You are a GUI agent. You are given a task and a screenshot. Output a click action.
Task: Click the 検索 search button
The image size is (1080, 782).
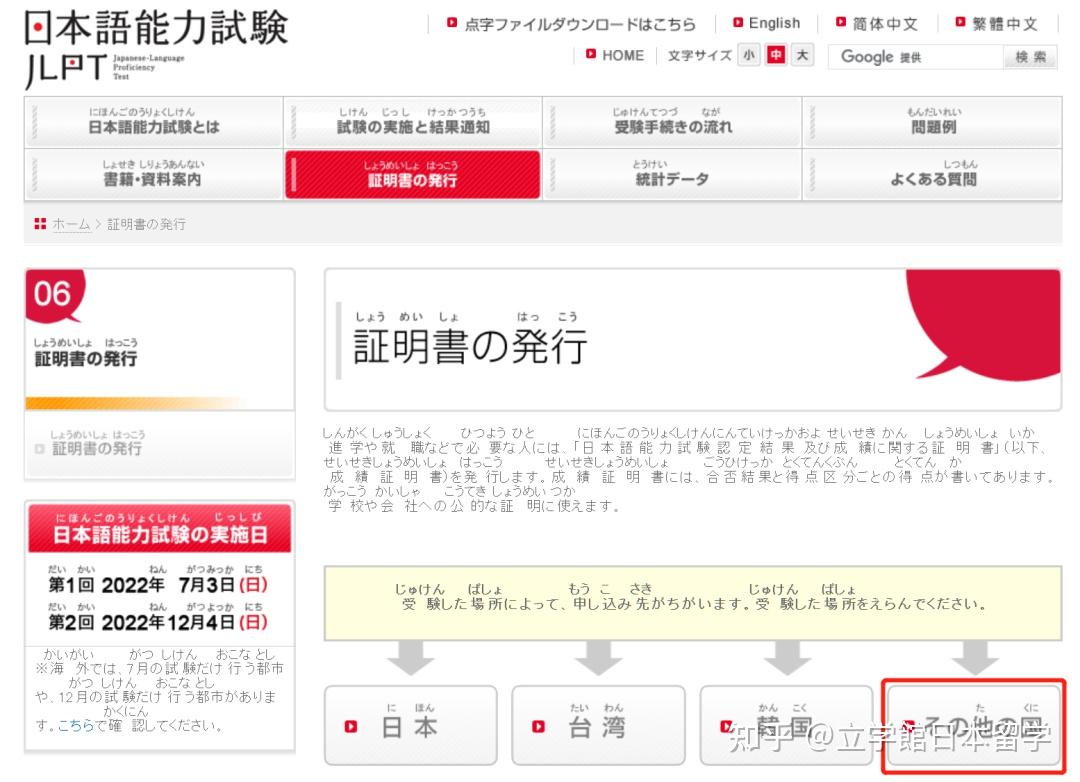point(1030,57)
